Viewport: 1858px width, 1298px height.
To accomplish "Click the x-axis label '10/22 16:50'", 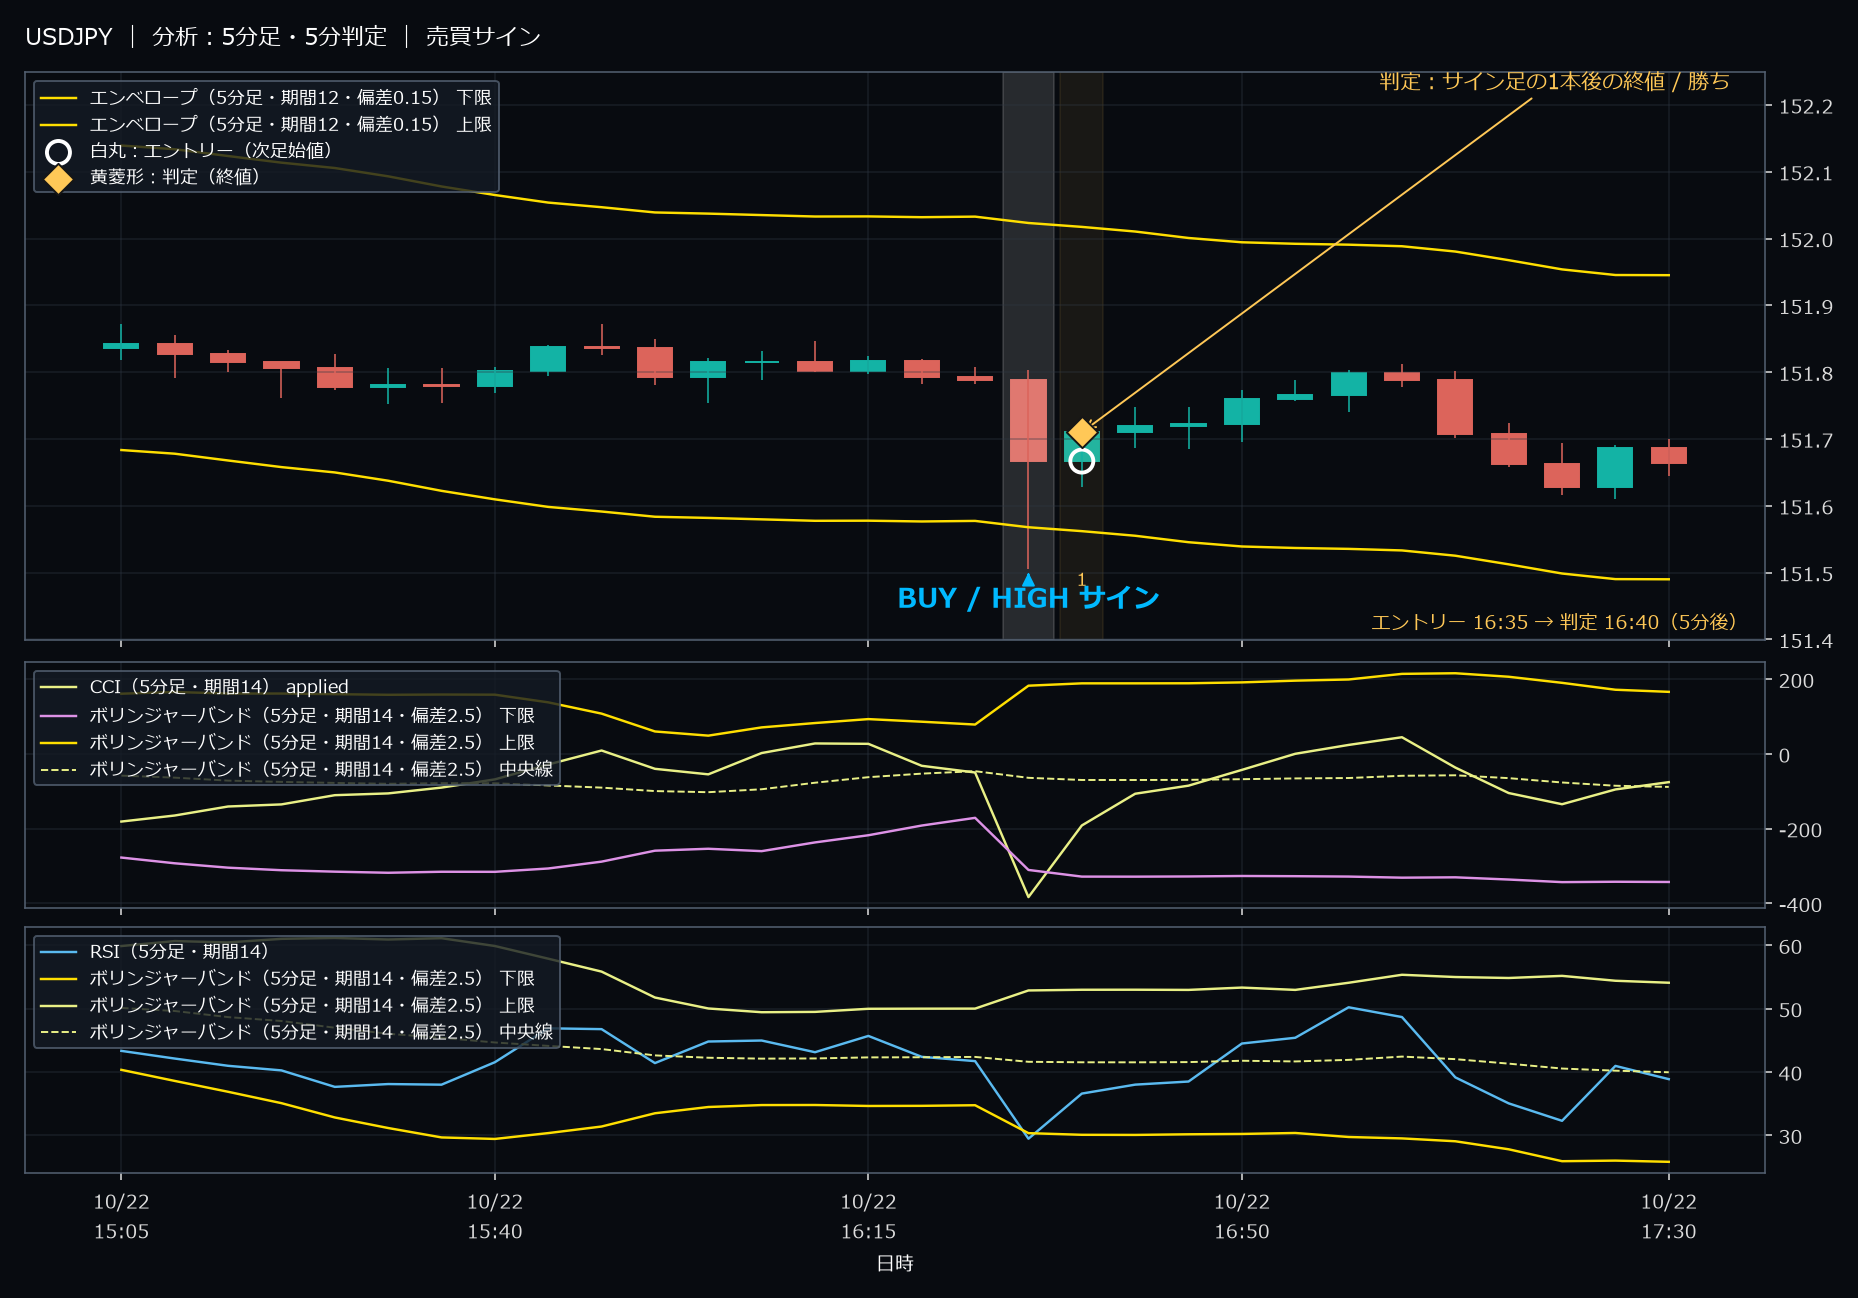I will [x=1242, y=1216].
